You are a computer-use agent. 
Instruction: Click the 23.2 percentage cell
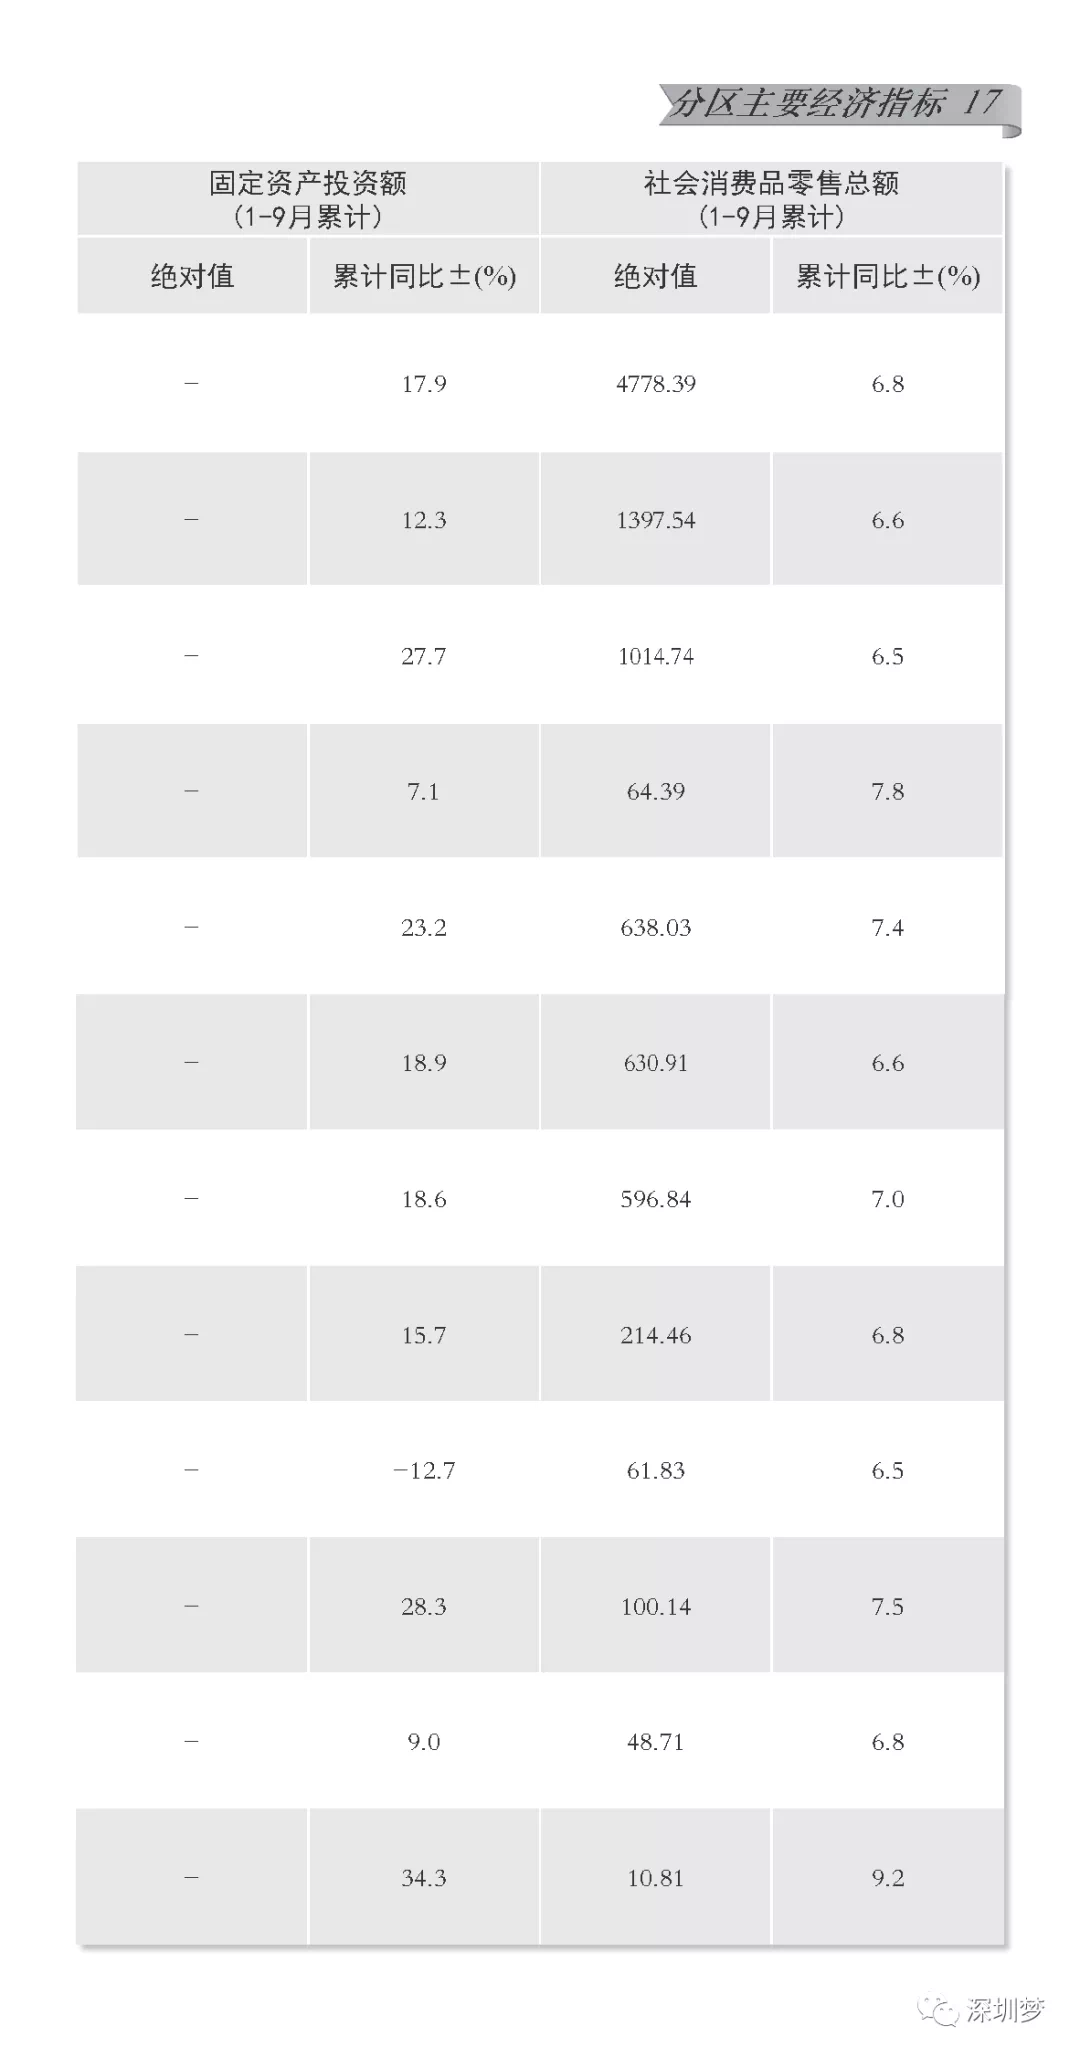coord(424,928)
